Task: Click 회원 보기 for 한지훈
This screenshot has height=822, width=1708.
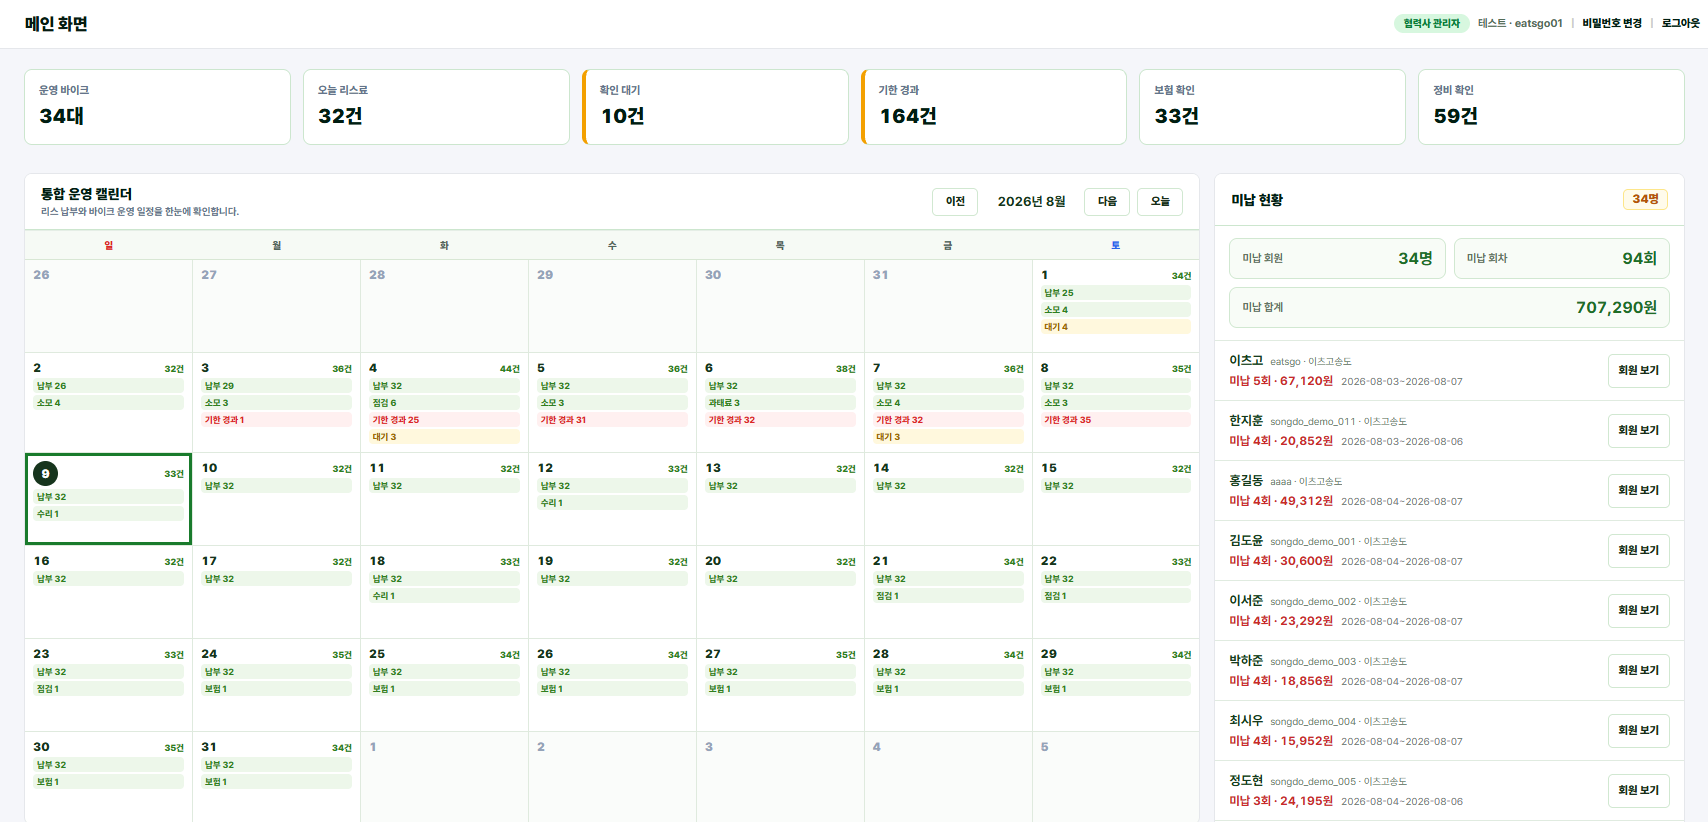Action: coord(1638,431)
